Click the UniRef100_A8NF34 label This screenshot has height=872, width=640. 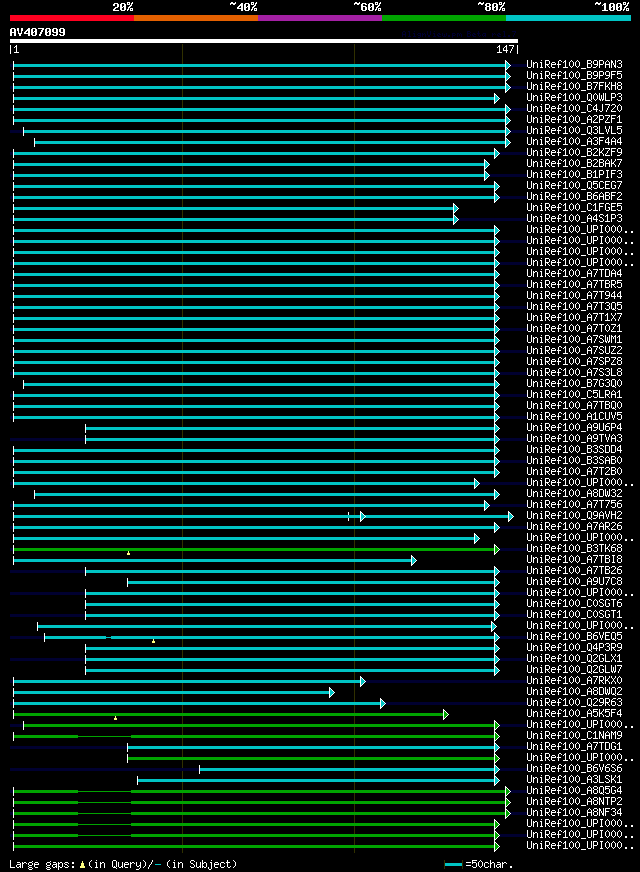pyautogui.click(x=574, y=812)
